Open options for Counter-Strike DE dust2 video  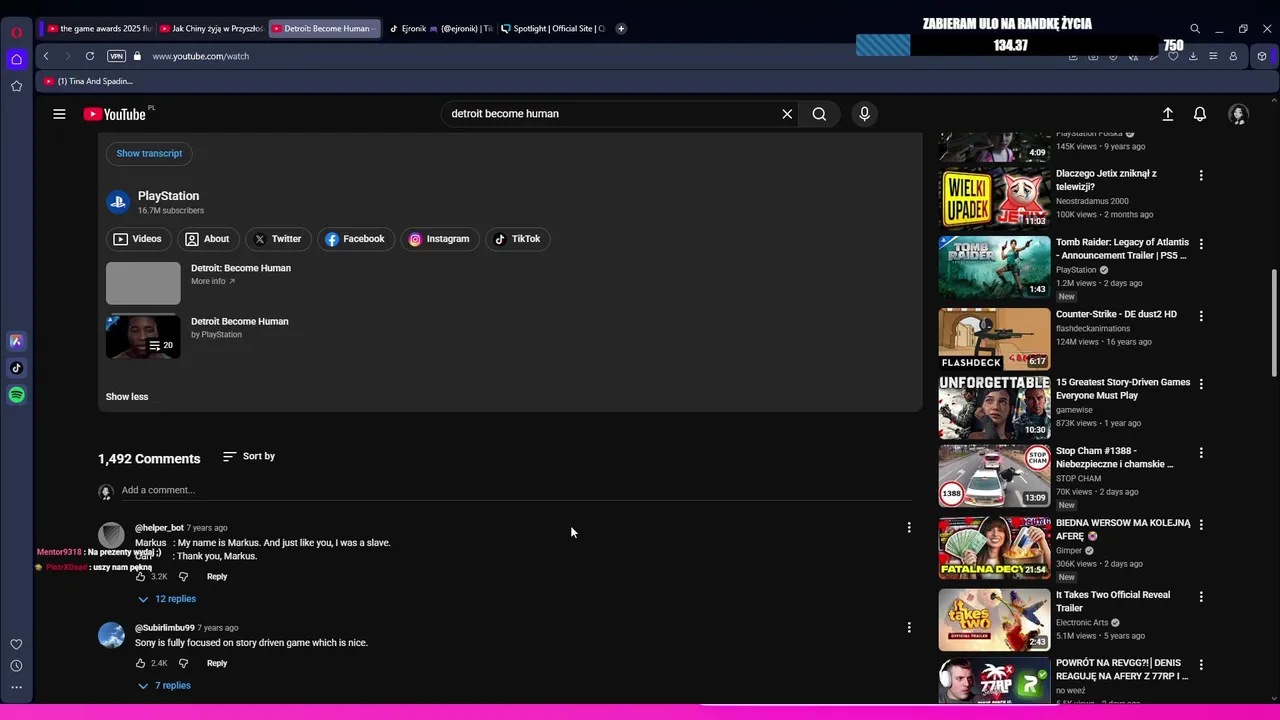click(x=1201, y=316)
